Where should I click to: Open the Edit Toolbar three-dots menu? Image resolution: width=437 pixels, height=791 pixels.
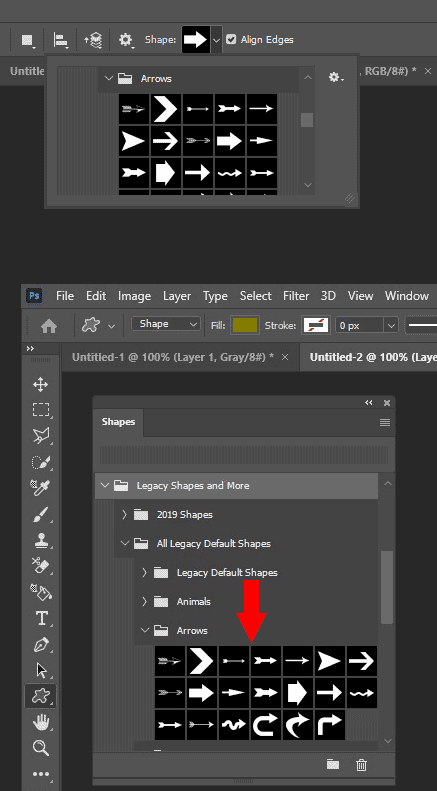[x=40, y=774]
